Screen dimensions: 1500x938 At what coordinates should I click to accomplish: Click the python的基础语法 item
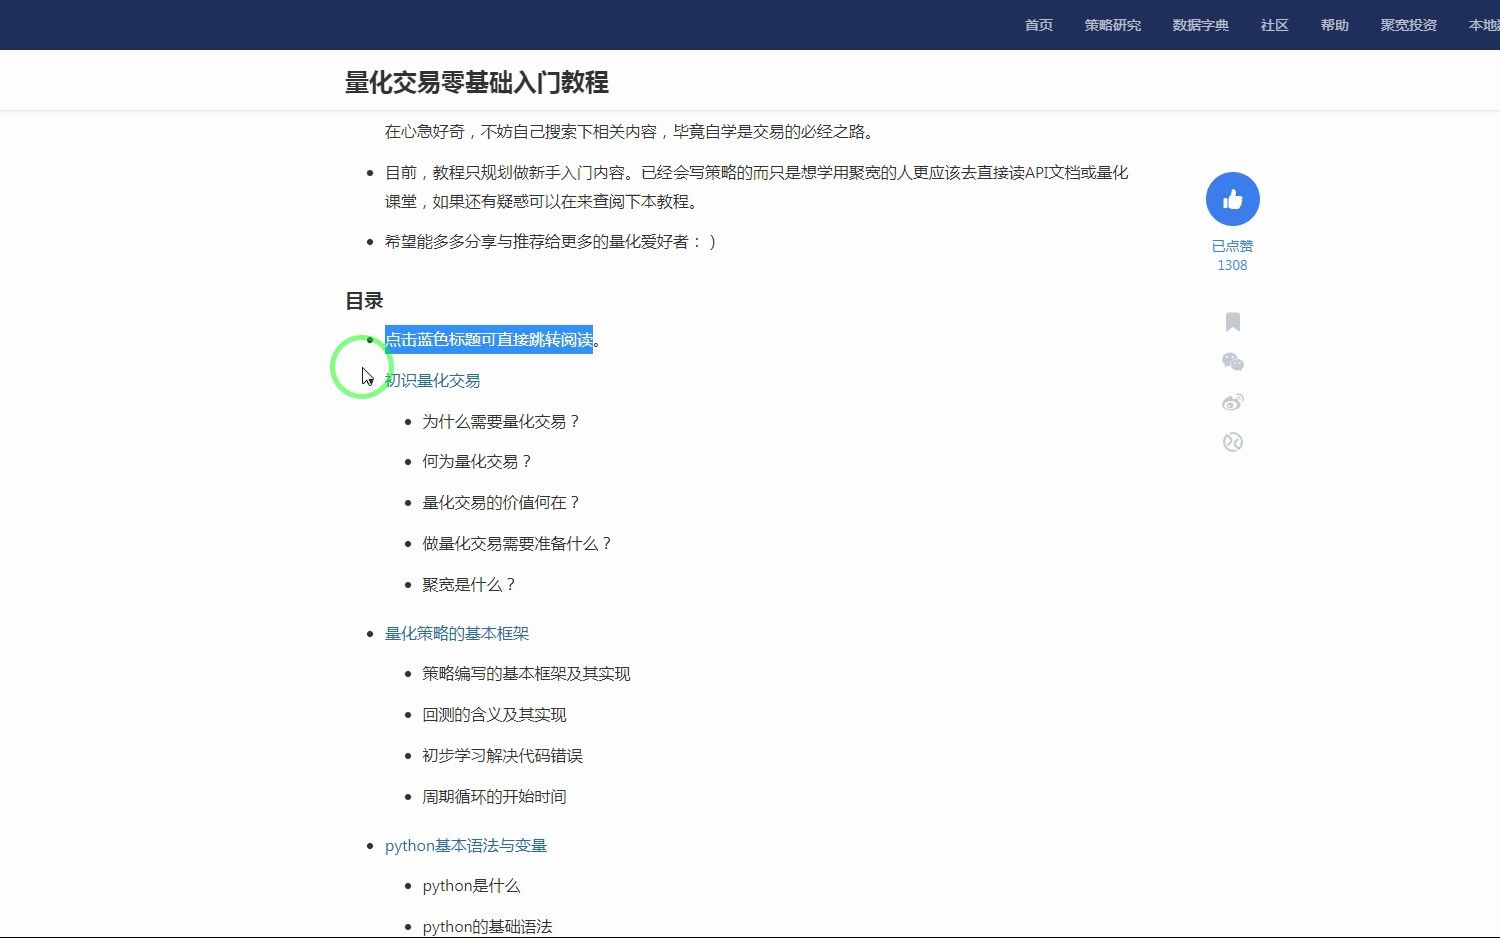click(487, 927)
